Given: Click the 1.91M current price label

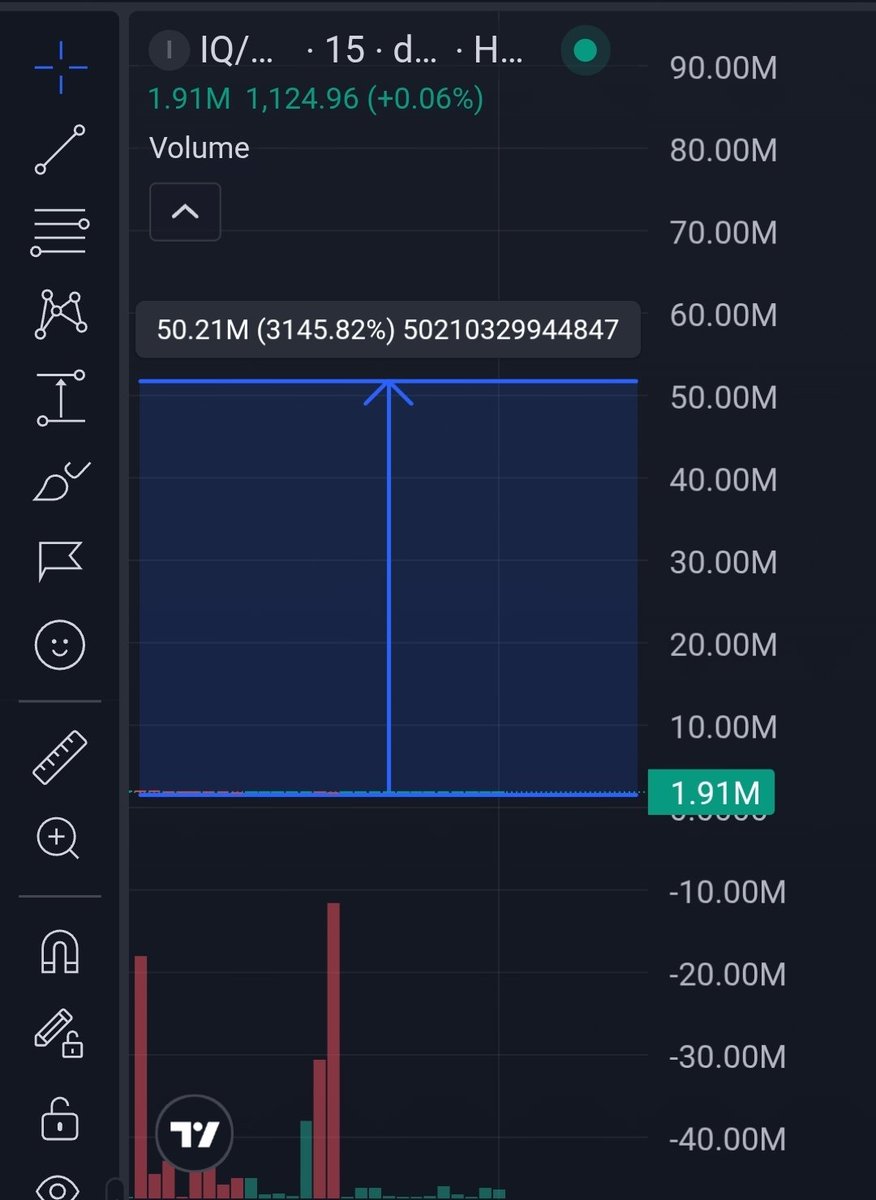Looking at the screenshot, I should click(x=710, y=793).
